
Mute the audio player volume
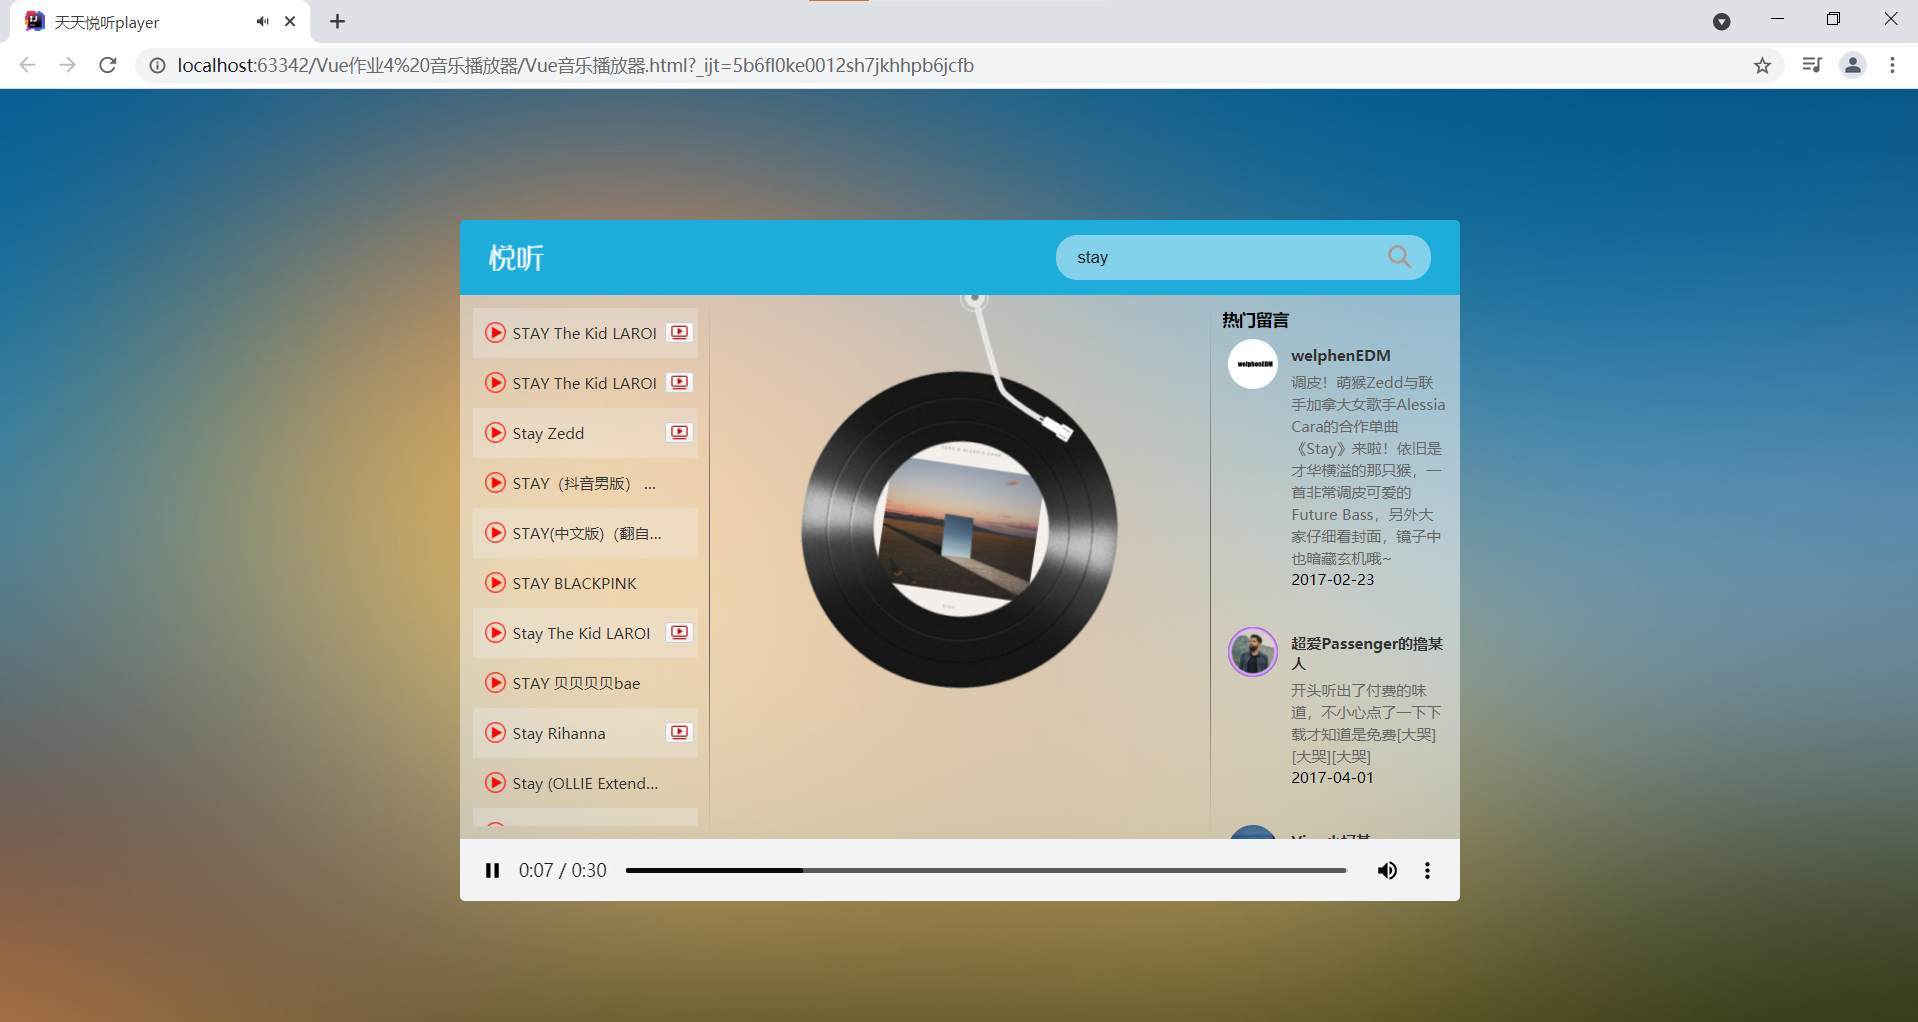coord(1387,870)
